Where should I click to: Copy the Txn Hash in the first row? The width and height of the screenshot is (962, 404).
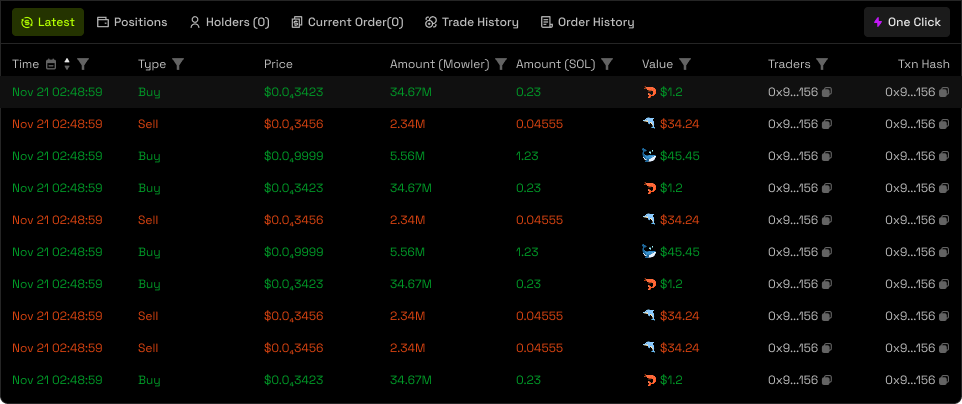pyautogui.click(x=944, y=92)
